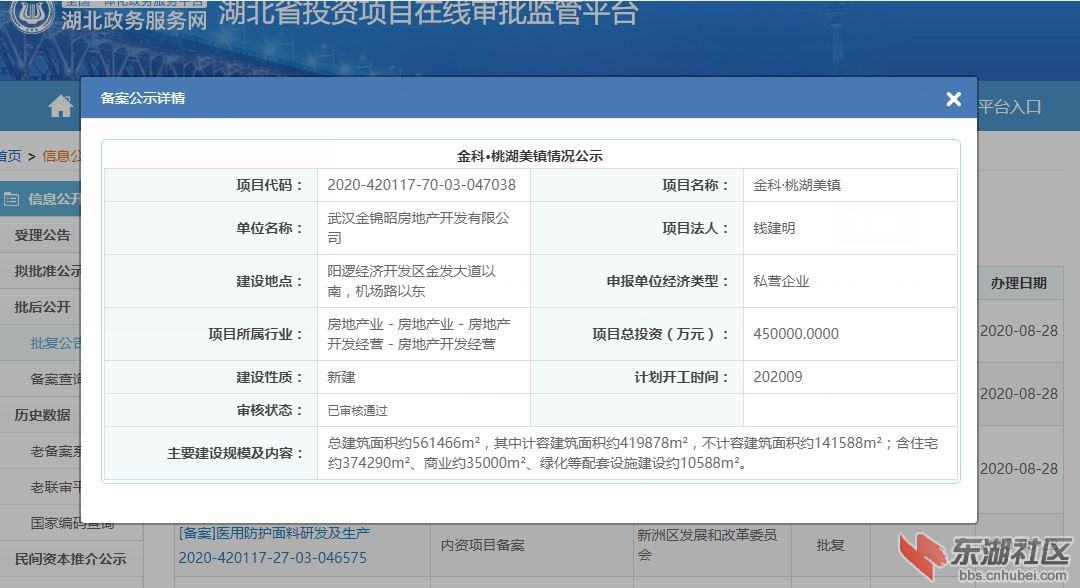
Task: Click the 私营企业 economic type value
Action: pos(781,281)
